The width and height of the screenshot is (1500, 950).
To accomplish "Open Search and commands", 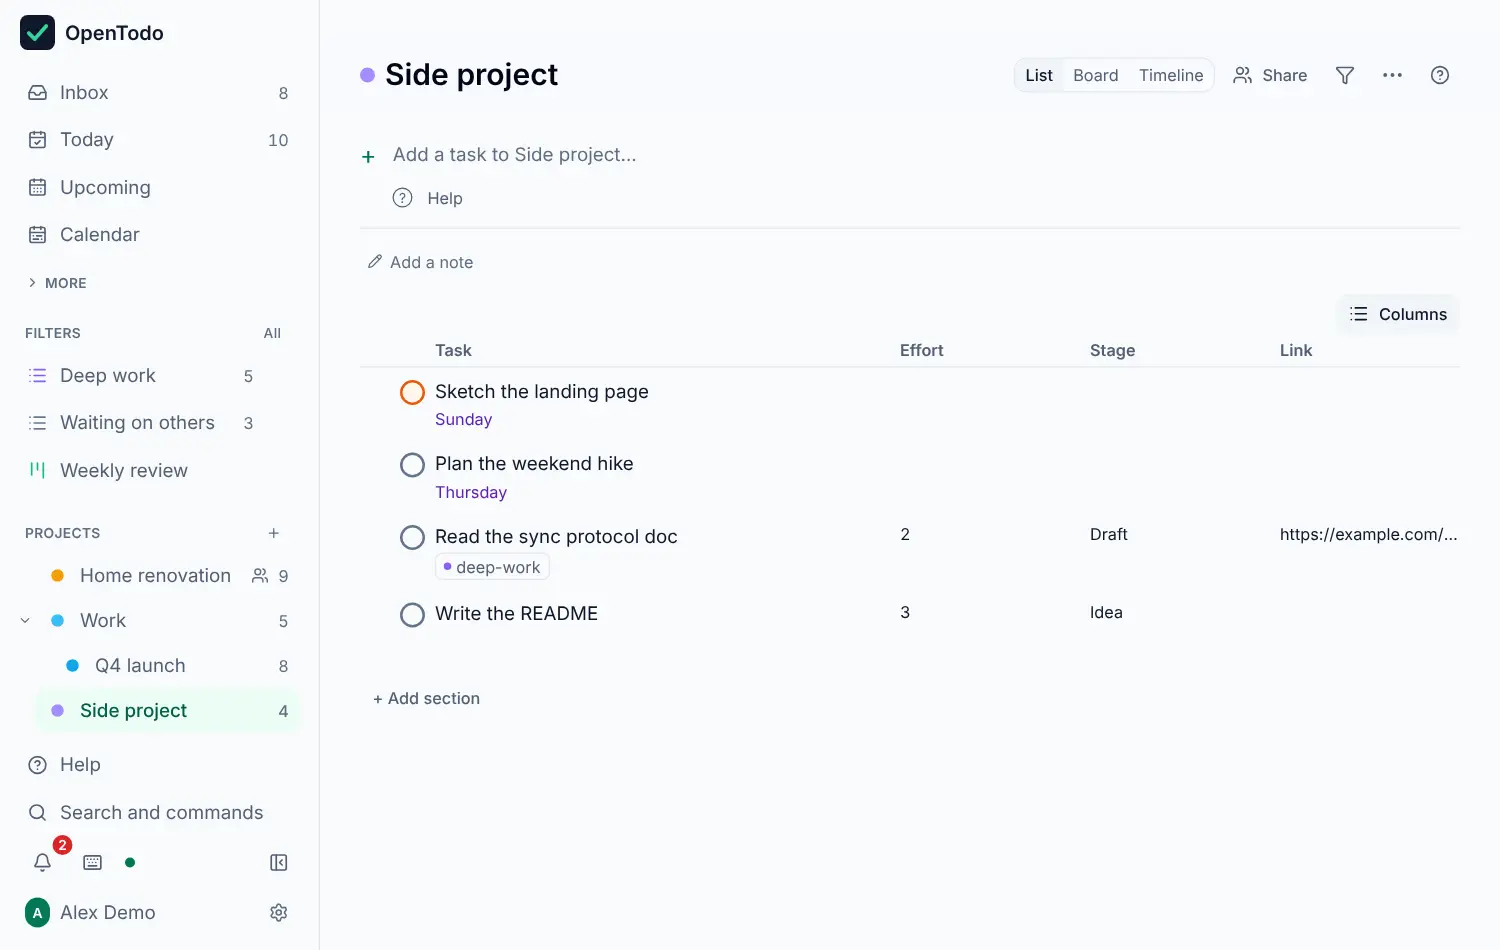I will [x=160, y=812].
